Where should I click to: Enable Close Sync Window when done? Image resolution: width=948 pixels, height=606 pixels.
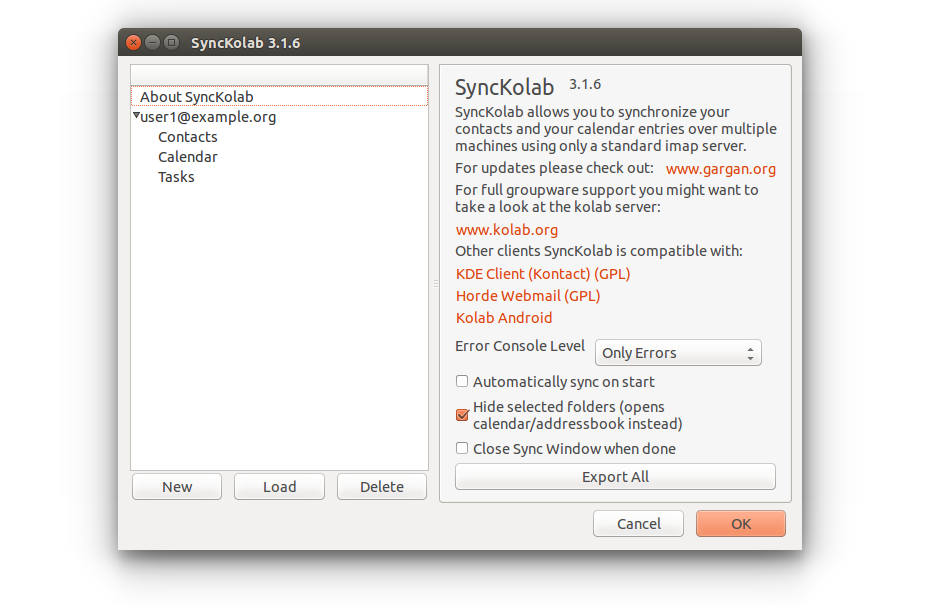click(462, 449)
